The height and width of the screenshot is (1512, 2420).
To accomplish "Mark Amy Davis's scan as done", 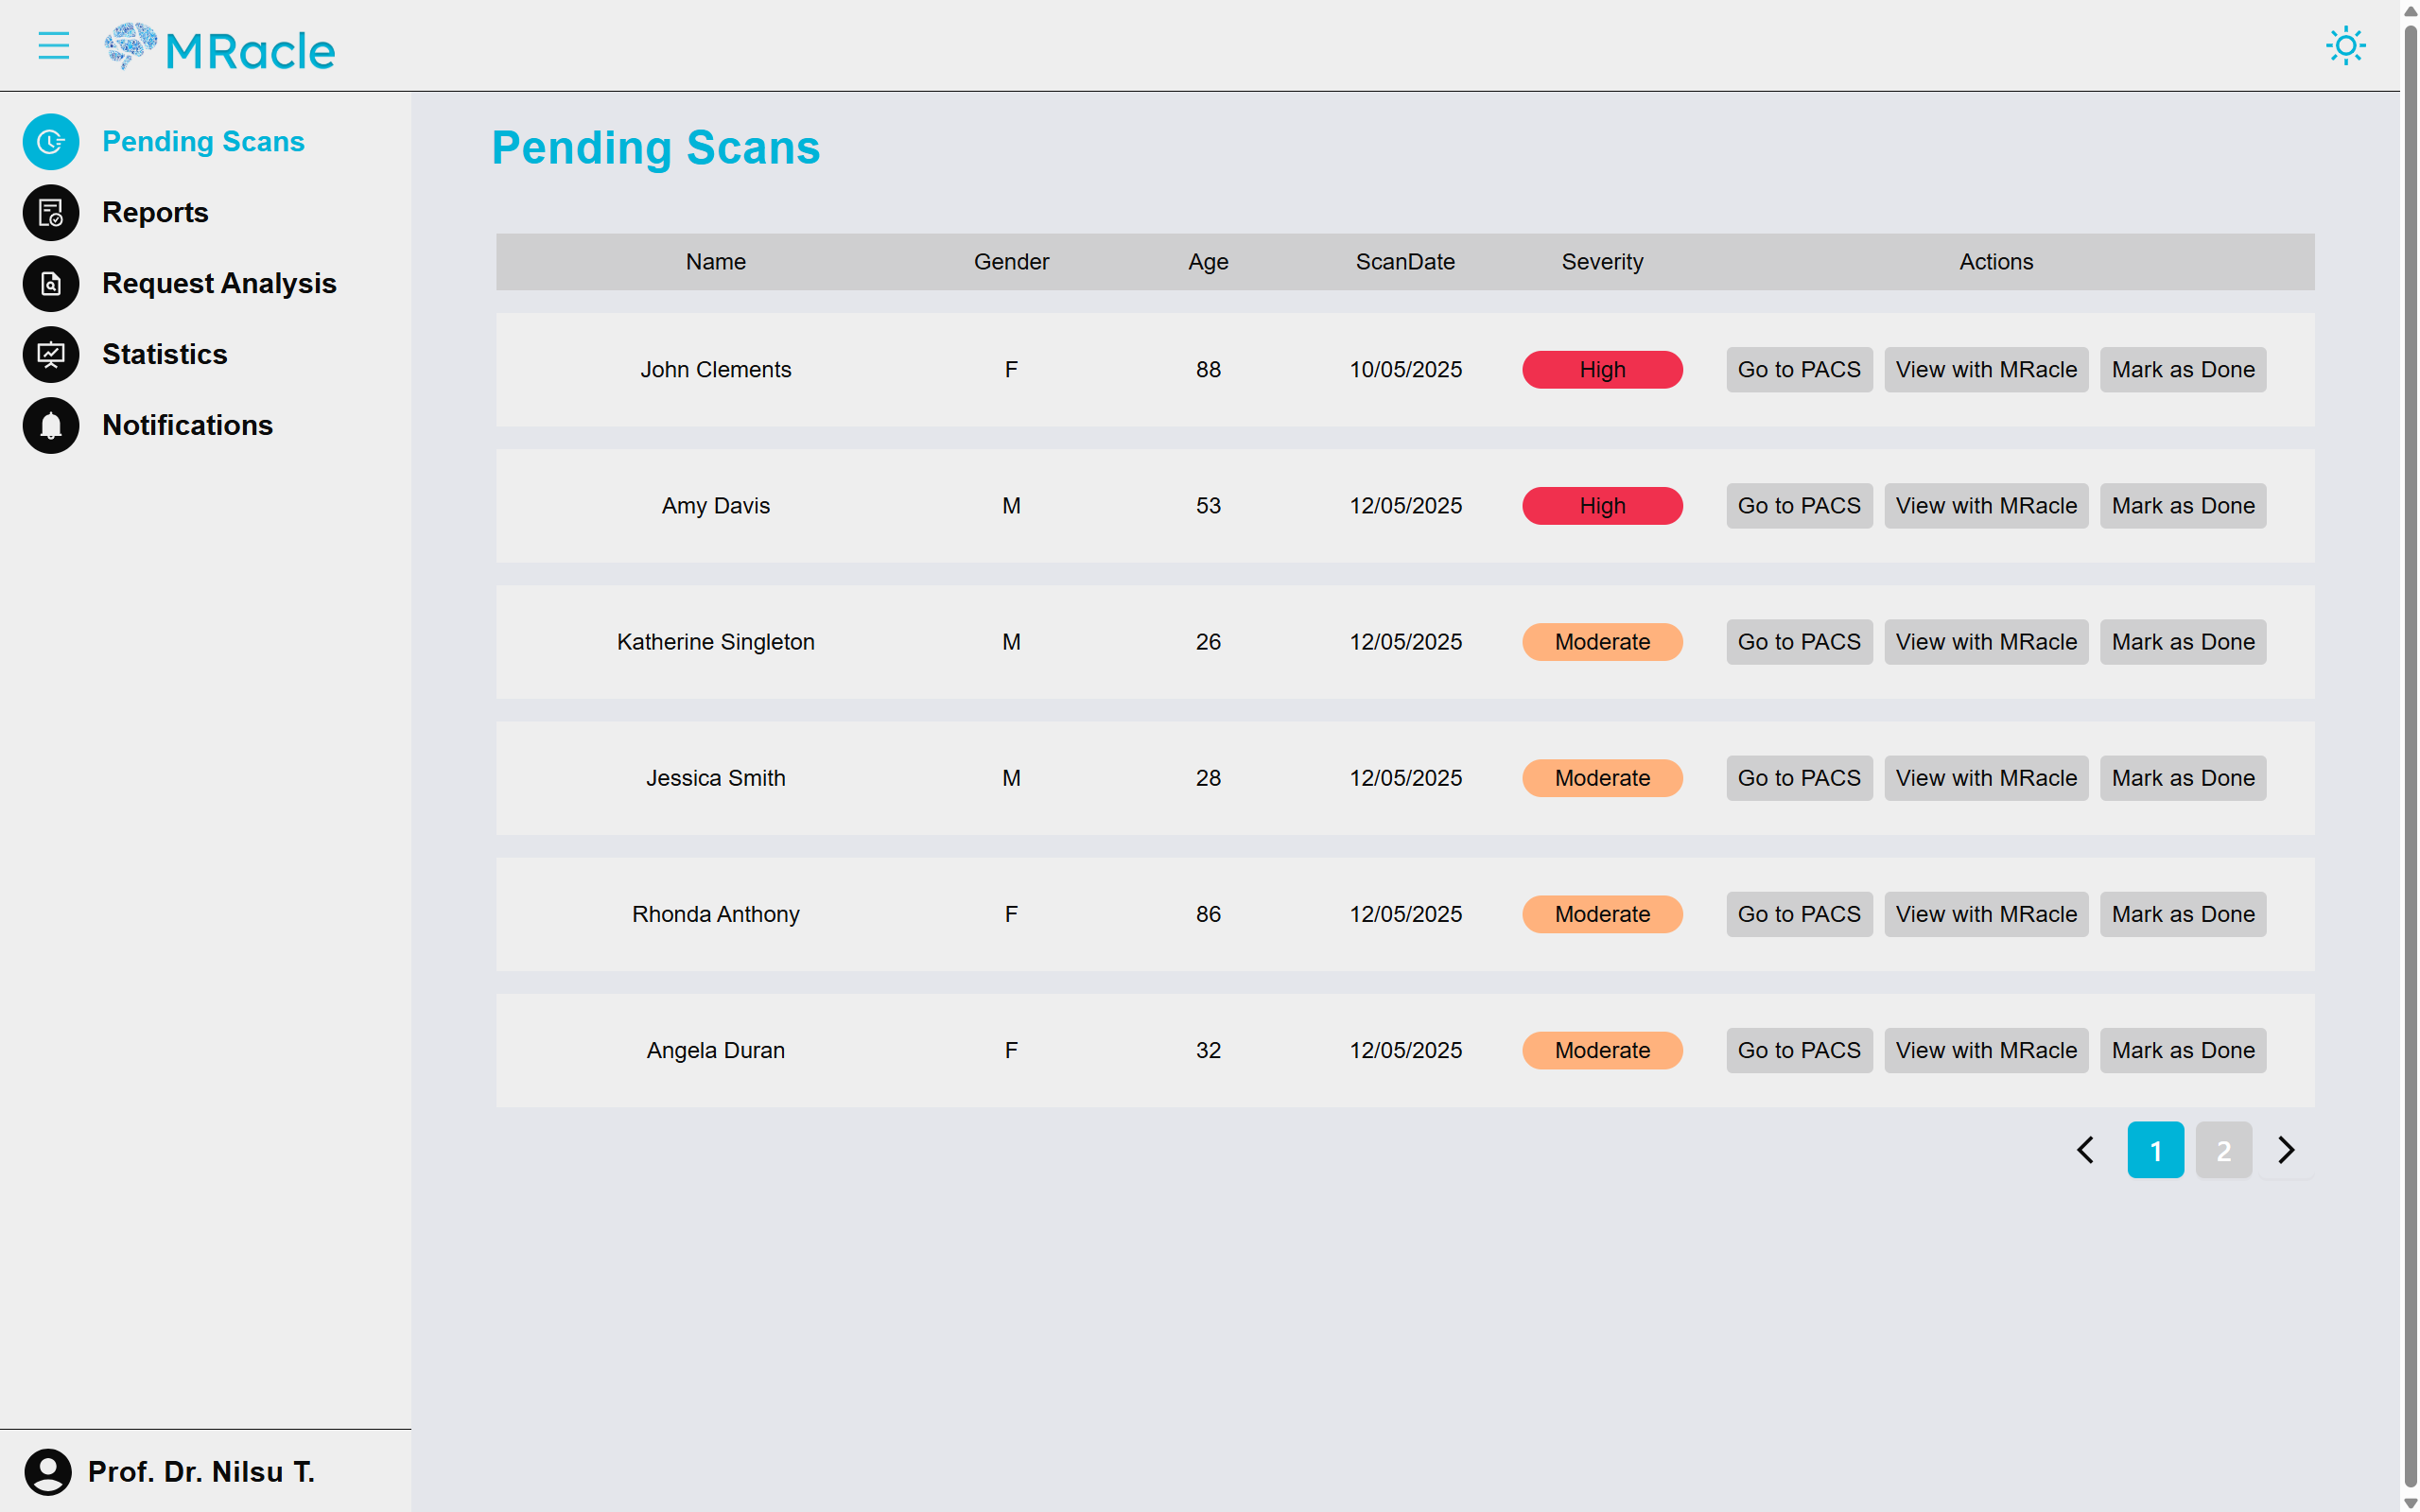I will click(2182, 505).
